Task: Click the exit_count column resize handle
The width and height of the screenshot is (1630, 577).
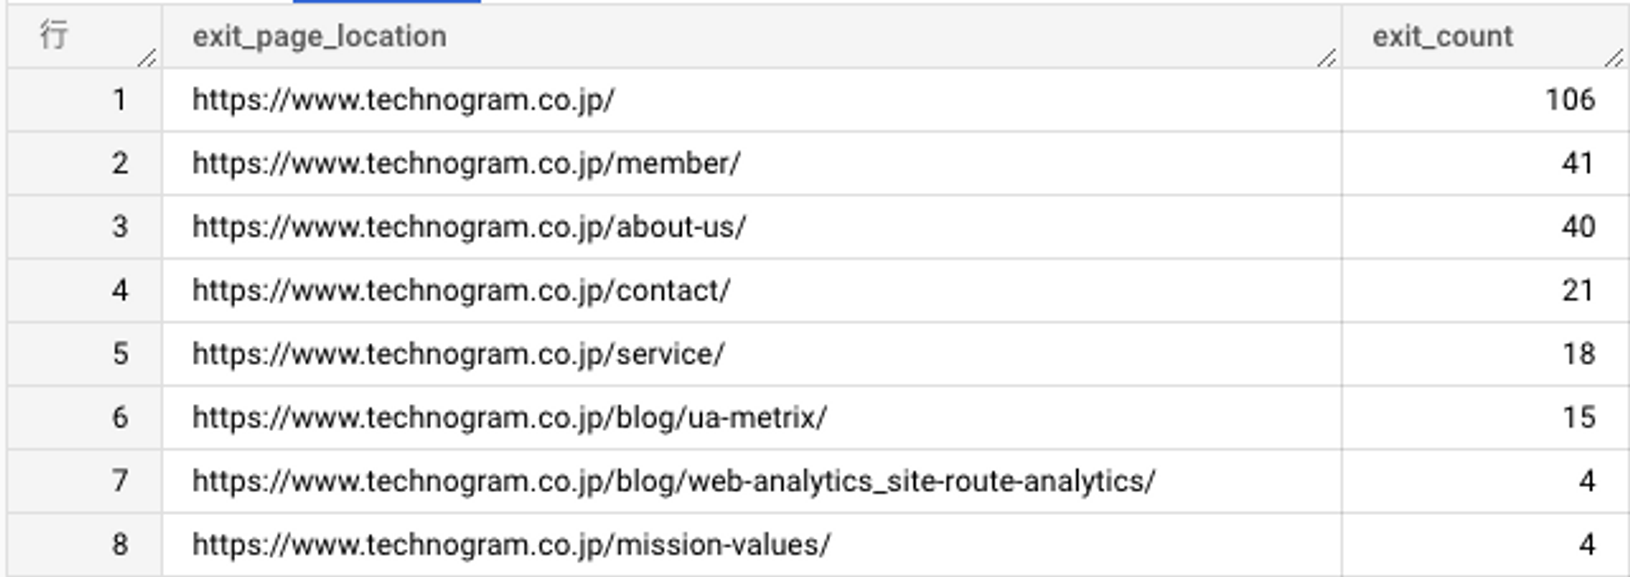Action: (x=1613, y=58)
